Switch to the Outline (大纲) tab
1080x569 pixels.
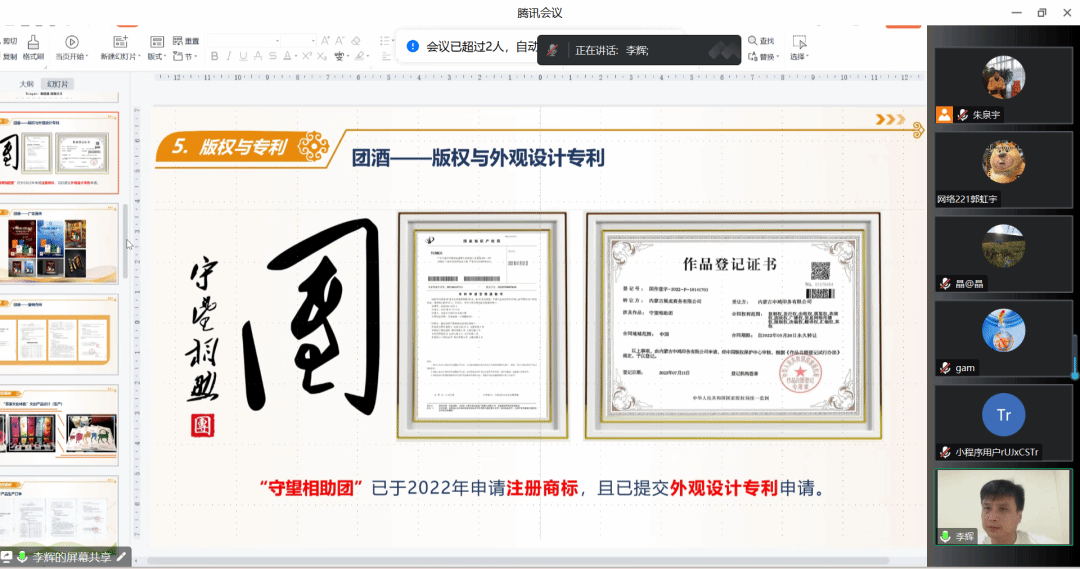pos(27,84)
